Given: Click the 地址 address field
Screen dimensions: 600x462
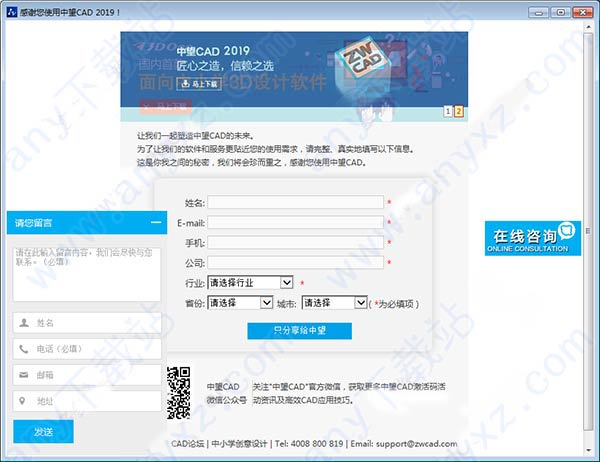Looking at the screenshot, I should [87, 401].
